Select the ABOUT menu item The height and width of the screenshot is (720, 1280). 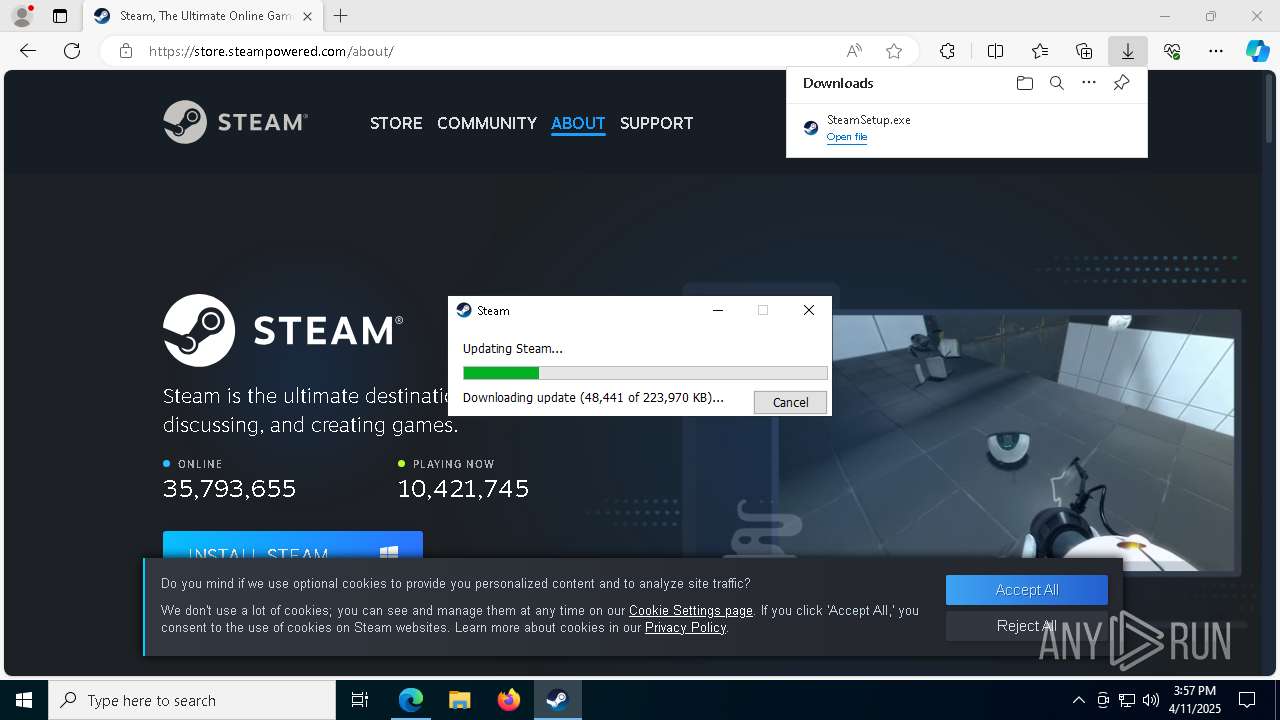(578, 123)
